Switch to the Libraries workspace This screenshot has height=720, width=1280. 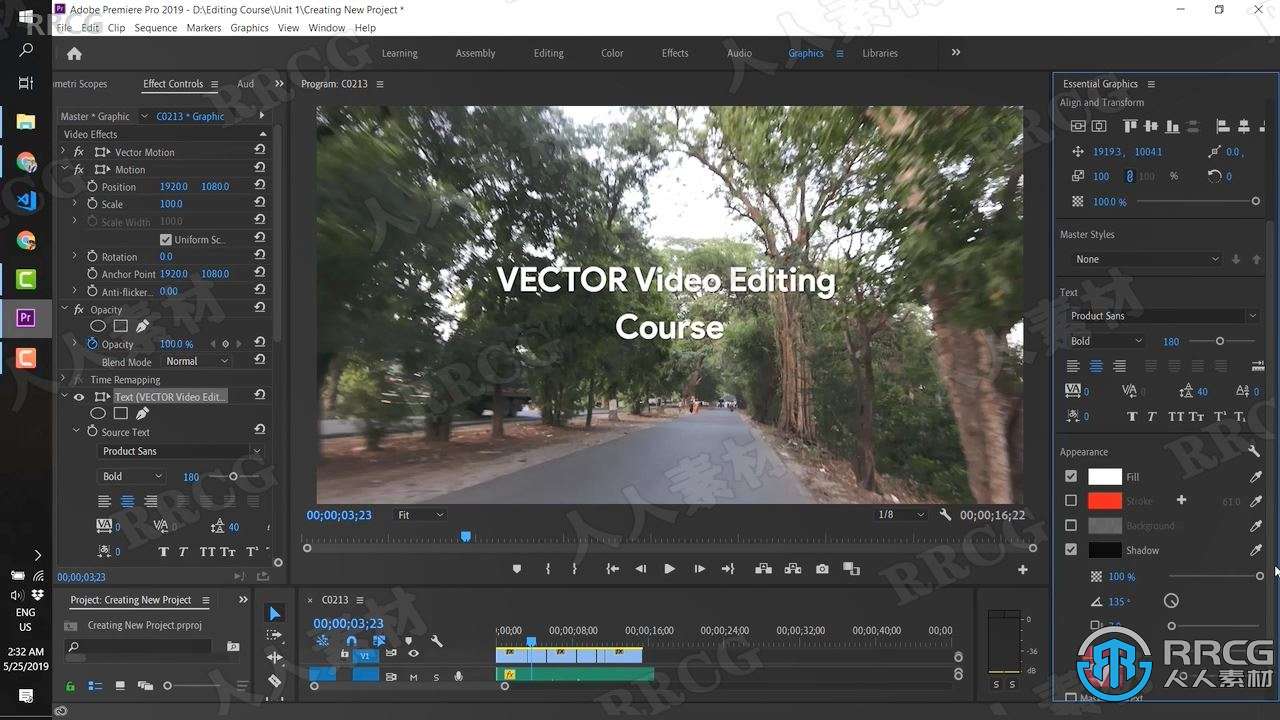click(880, 53)
